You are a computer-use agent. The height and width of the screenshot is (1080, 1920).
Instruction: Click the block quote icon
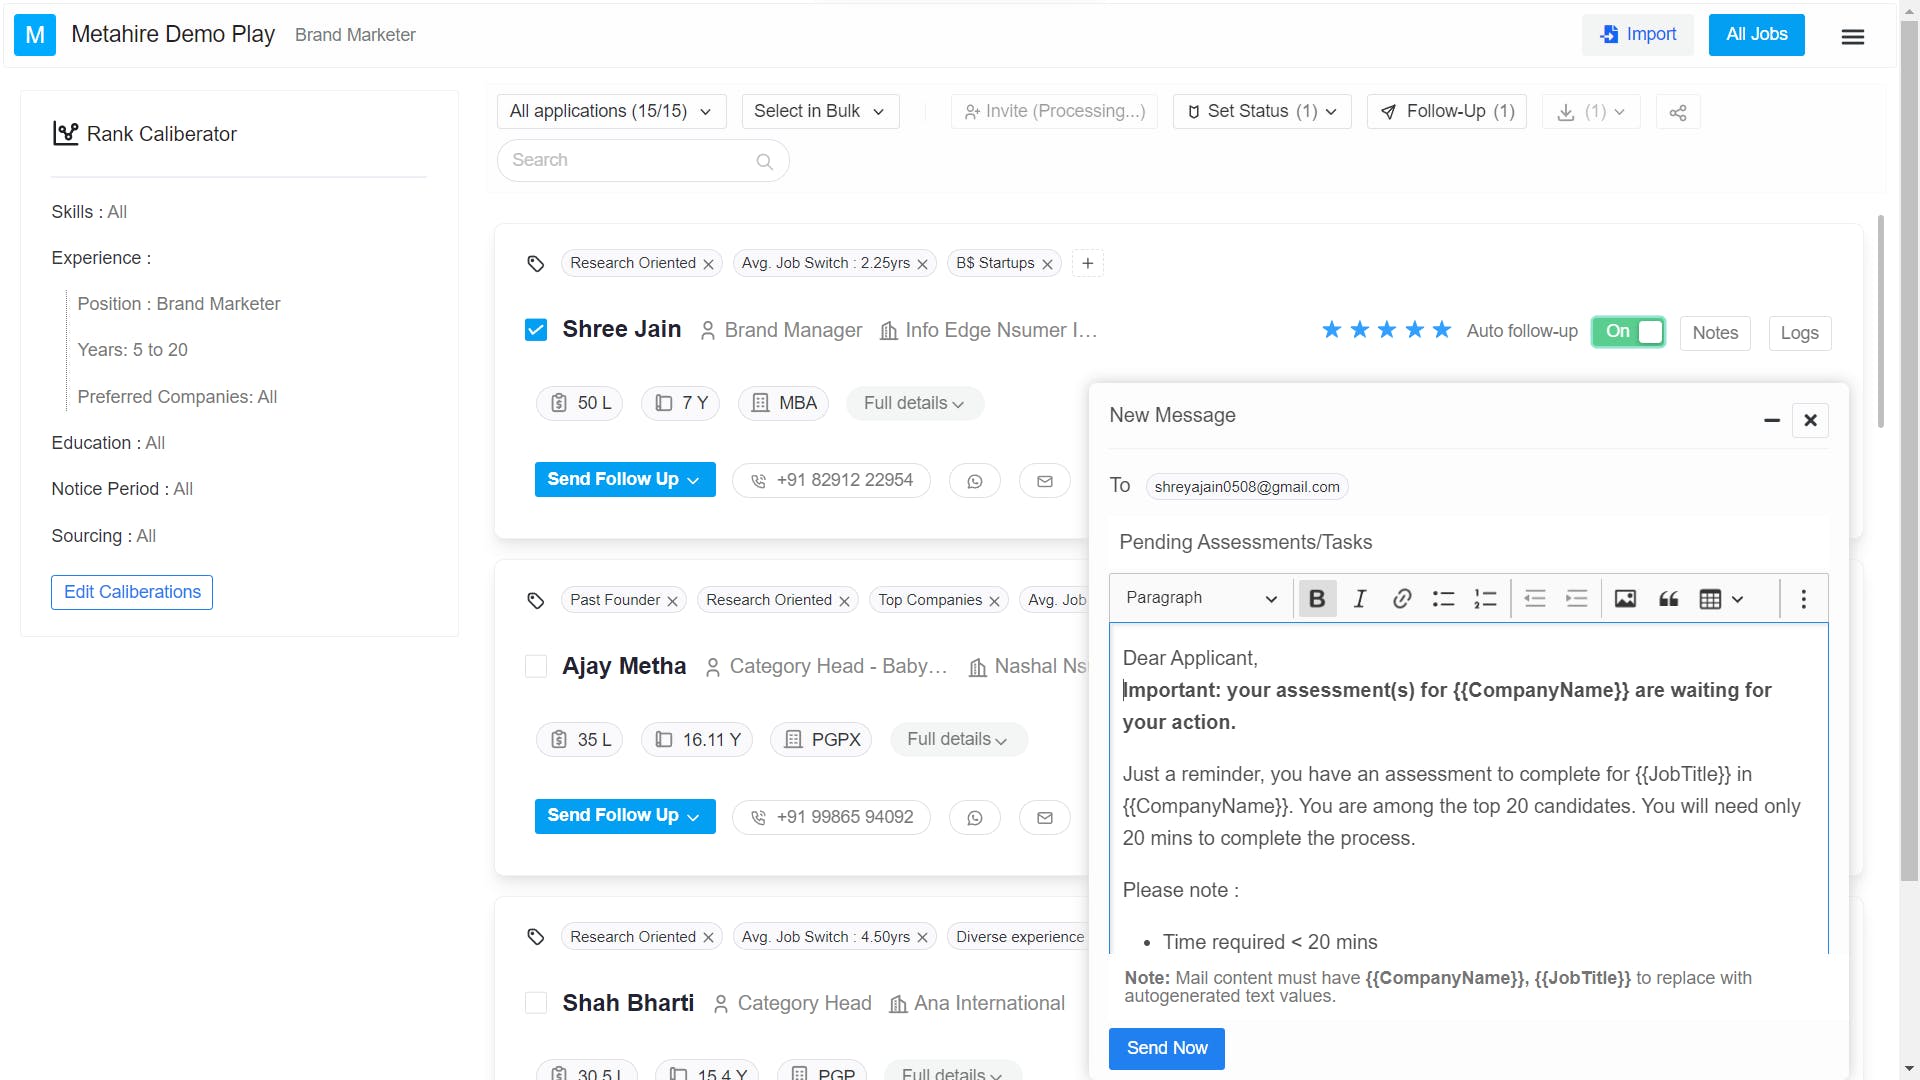tap(1668, 599)
